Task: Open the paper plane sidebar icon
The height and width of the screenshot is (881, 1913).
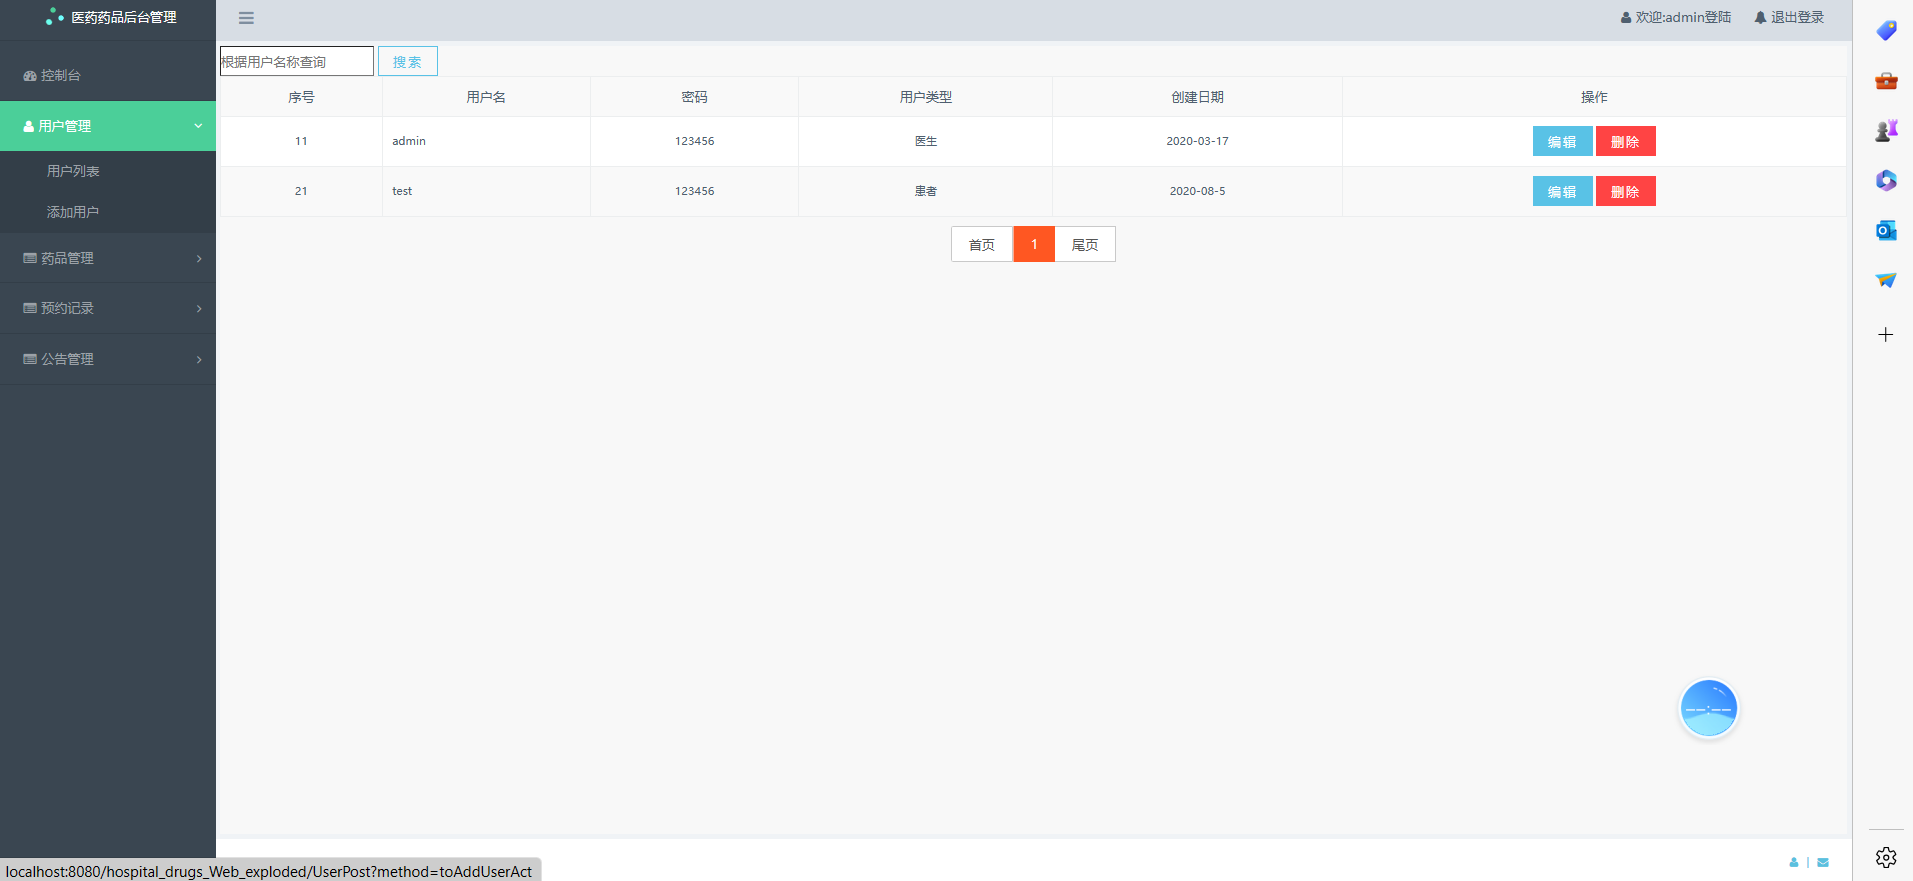Action: click(1886, 281)
